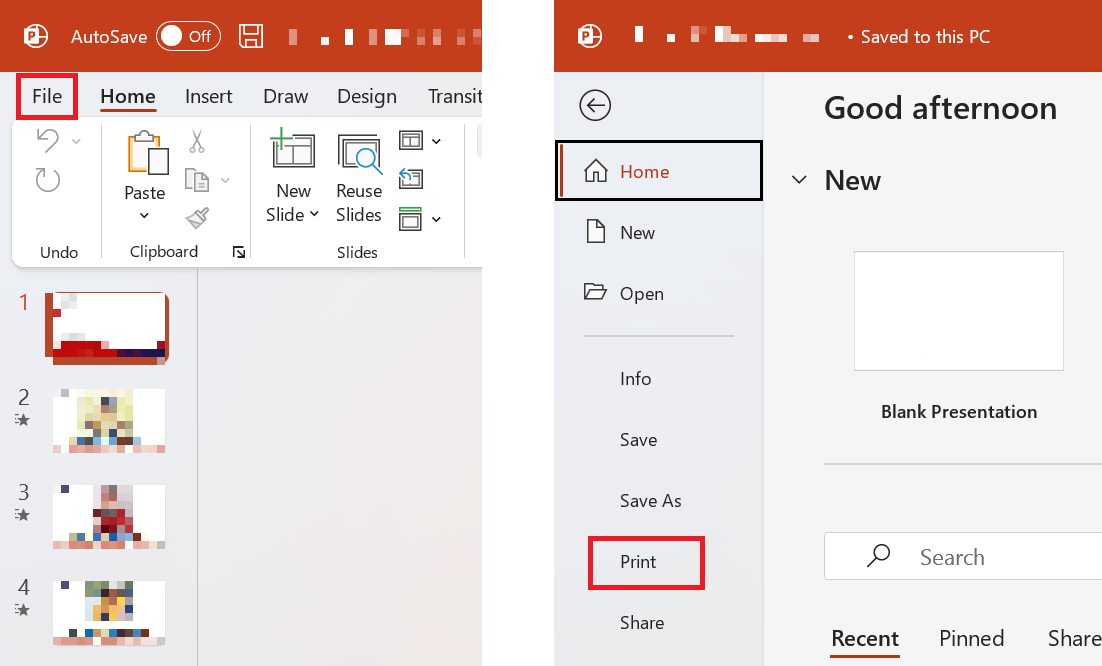Select slide 3 thumbnail
The image size is (1102, 666).
109,516
